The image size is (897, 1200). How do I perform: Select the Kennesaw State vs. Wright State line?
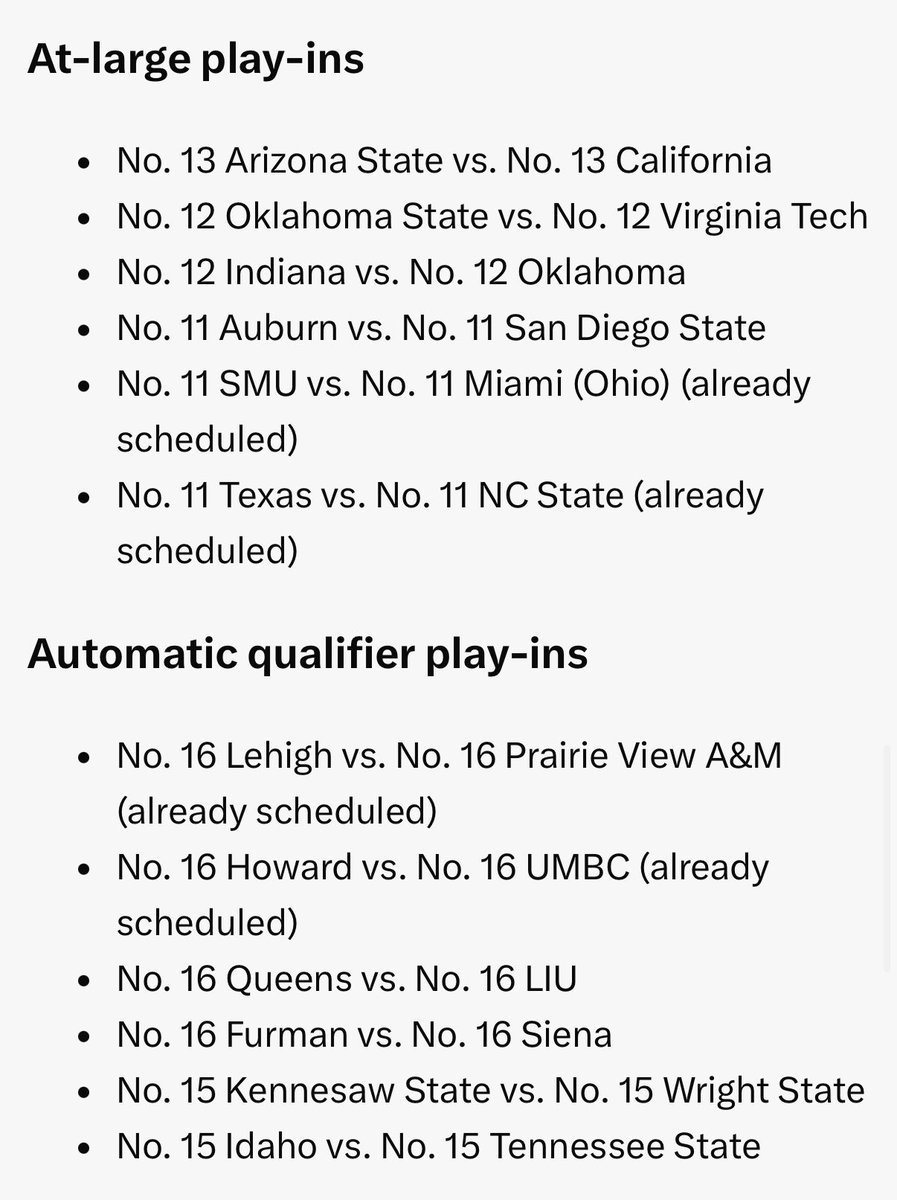490,1089
